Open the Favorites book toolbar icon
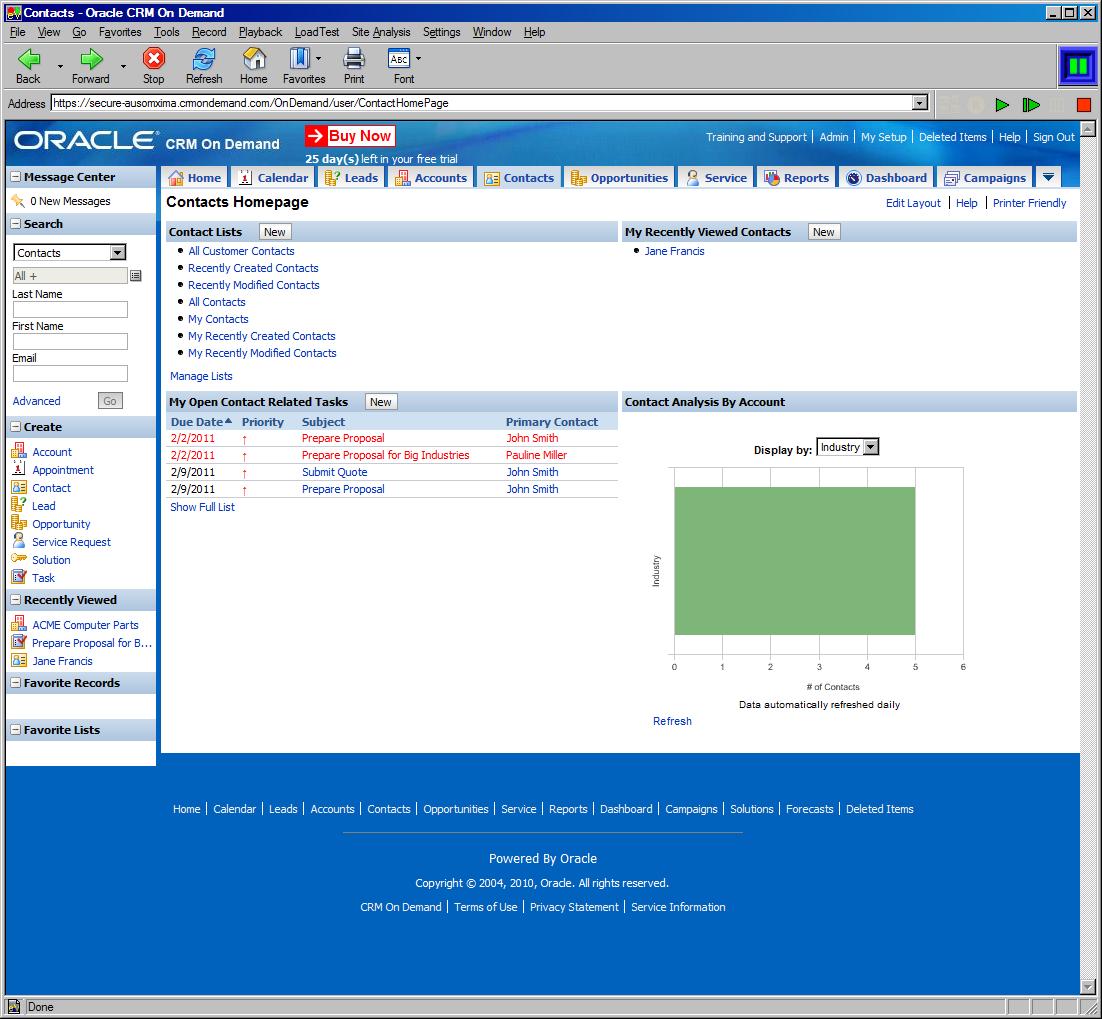 click(x=299, y=58)
